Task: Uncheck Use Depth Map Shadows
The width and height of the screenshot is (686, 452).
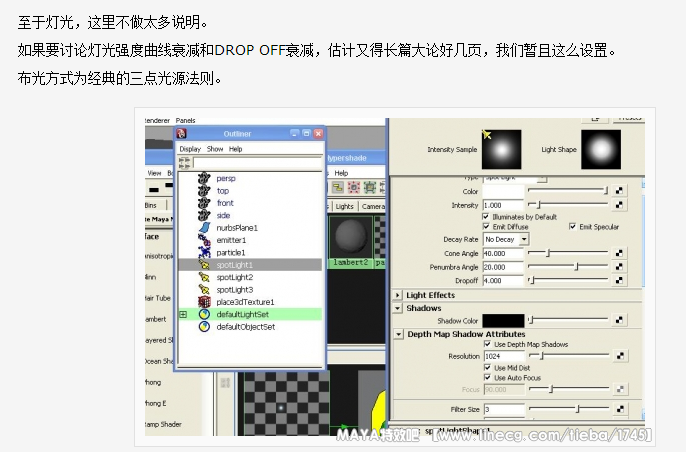Action: (x=487, y=345)
